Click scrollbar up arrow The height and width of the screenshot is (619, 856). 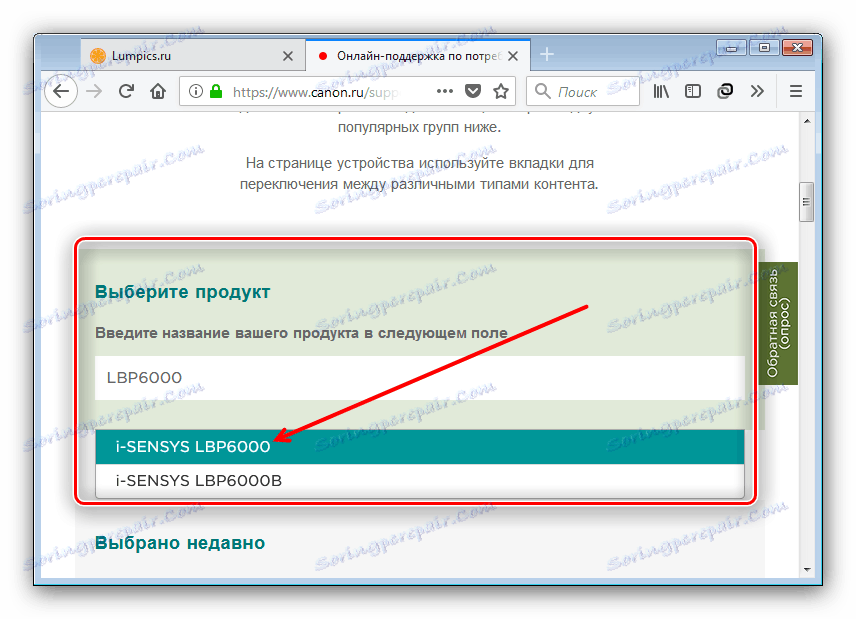[x=807, y=121]
